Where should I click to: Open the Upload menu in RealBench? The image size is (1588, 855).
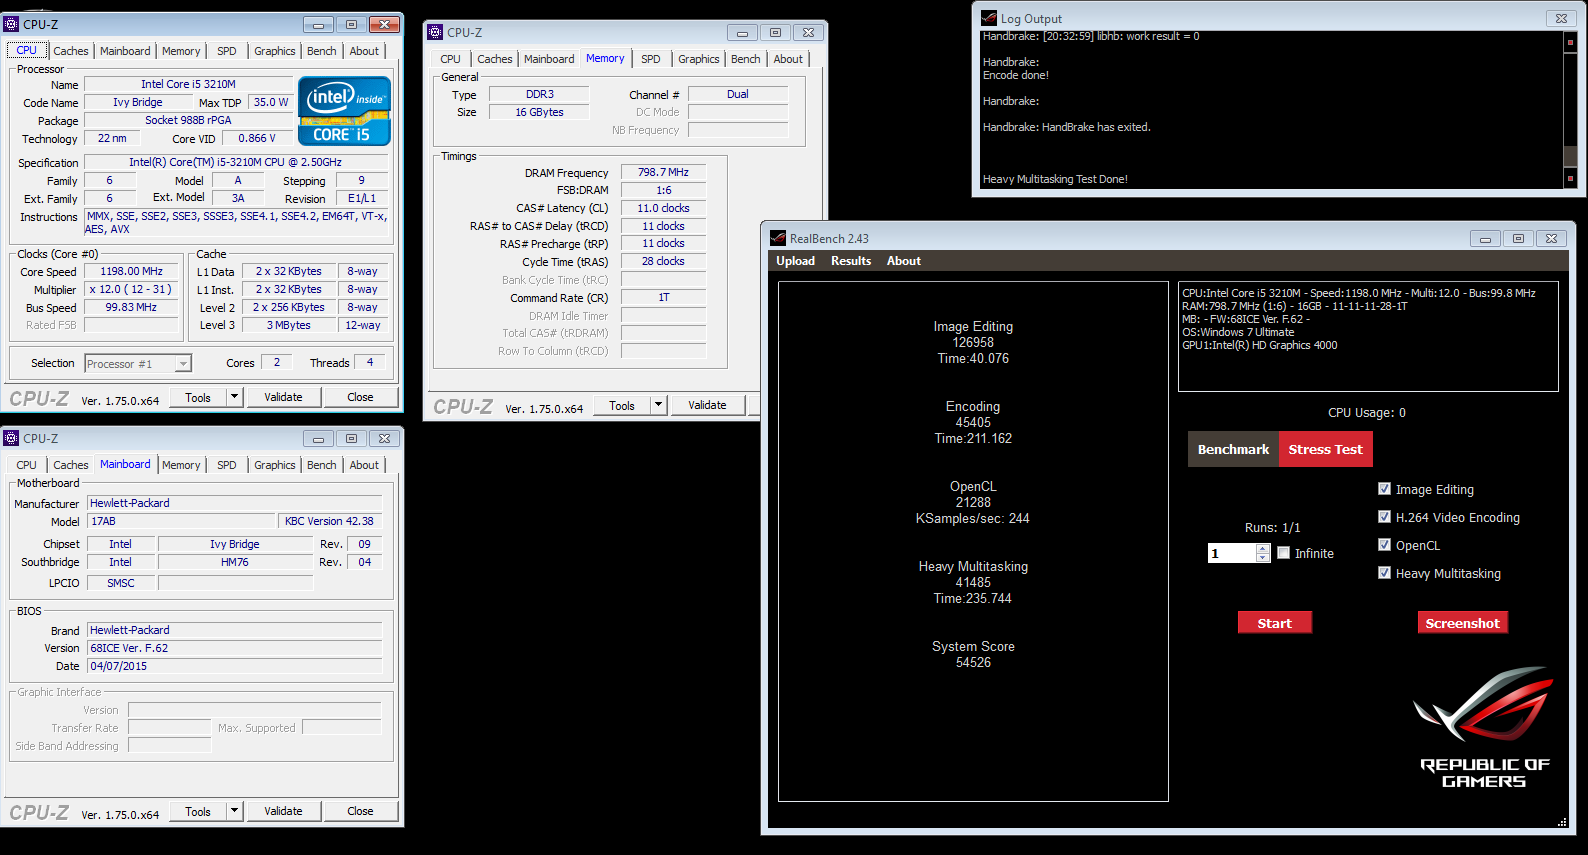(x=795, y=261)
